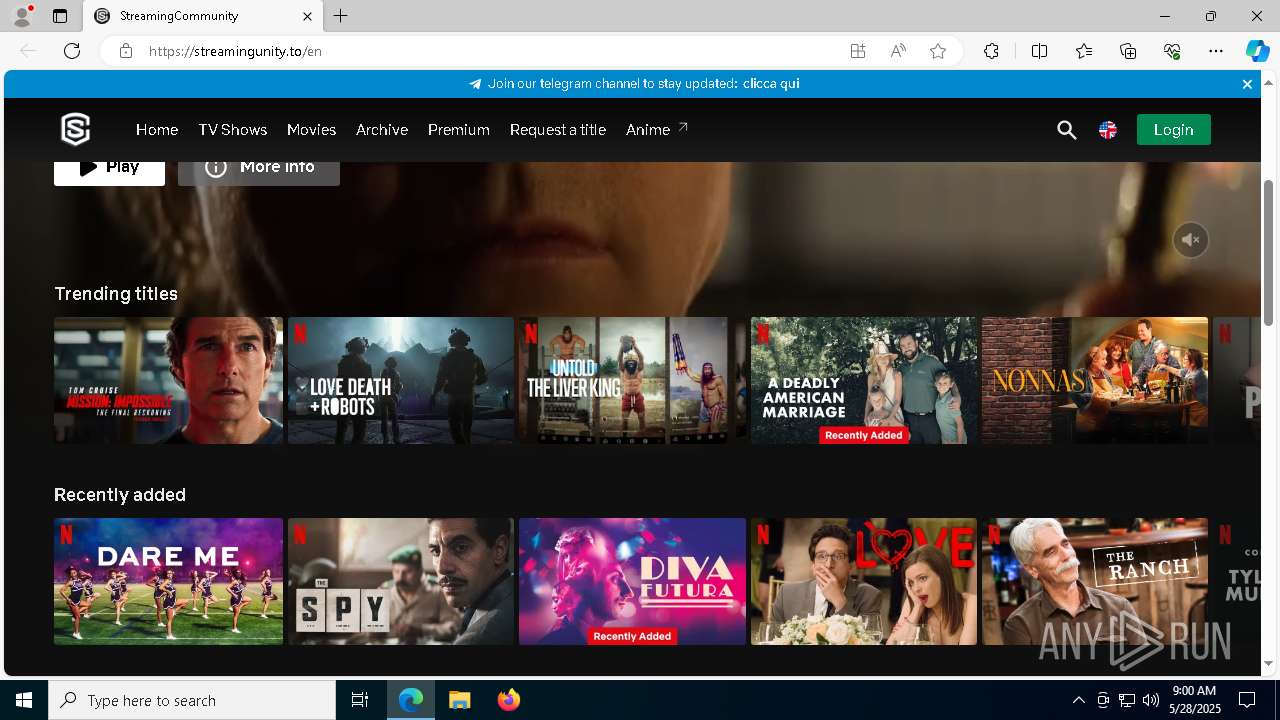Viewport: 1280px width, 720px height.
Task: Open the Copilot sidebar icon
Action: click(1257, 51)
